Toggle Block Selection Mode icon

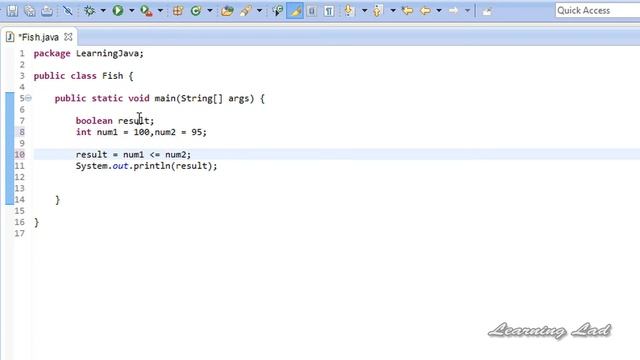click(312, 11)
